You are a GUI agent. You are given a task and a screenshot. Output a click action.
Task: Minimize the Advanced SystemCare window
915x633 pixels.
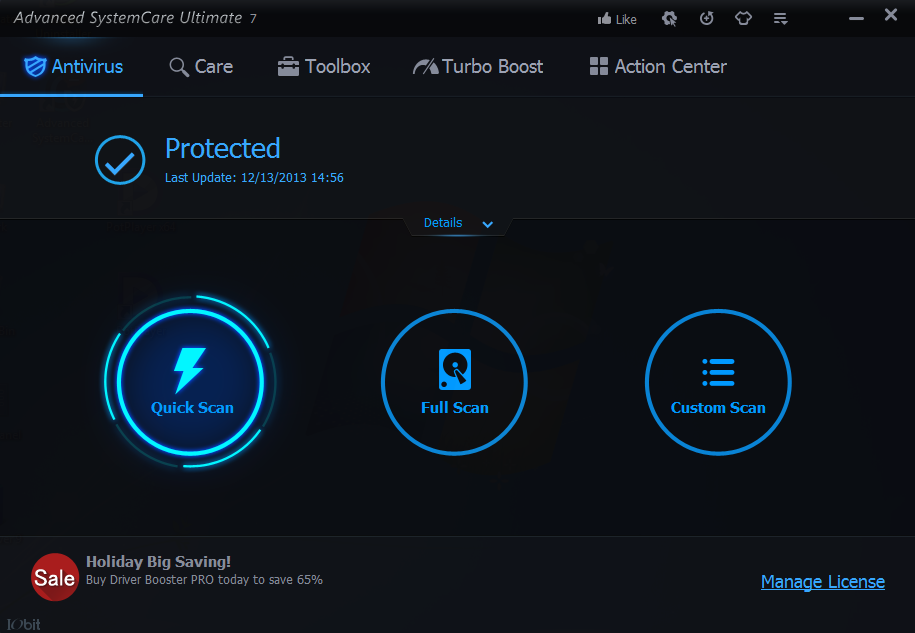point(856,19)
